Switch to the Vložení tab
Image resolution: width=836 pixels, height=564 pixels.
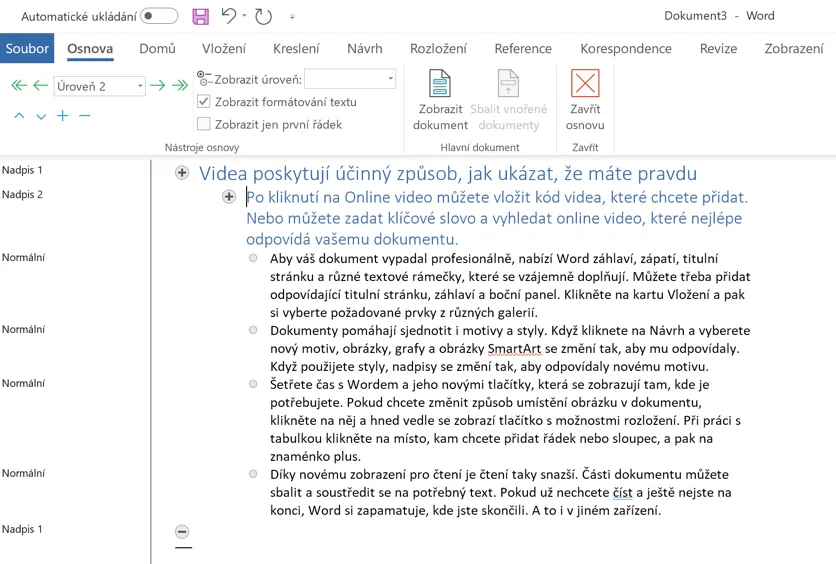[x=224, y=49]
